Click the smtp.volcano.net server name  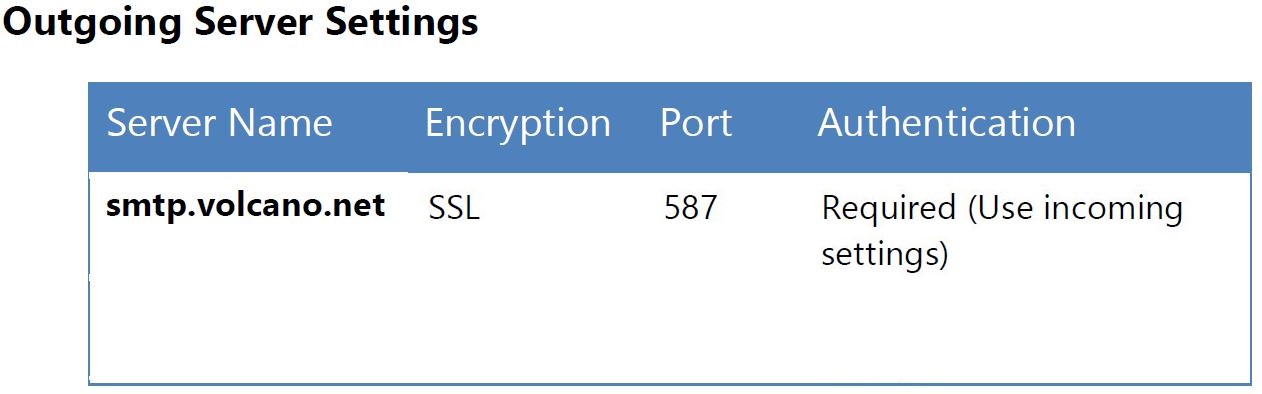tap(246, 206)
